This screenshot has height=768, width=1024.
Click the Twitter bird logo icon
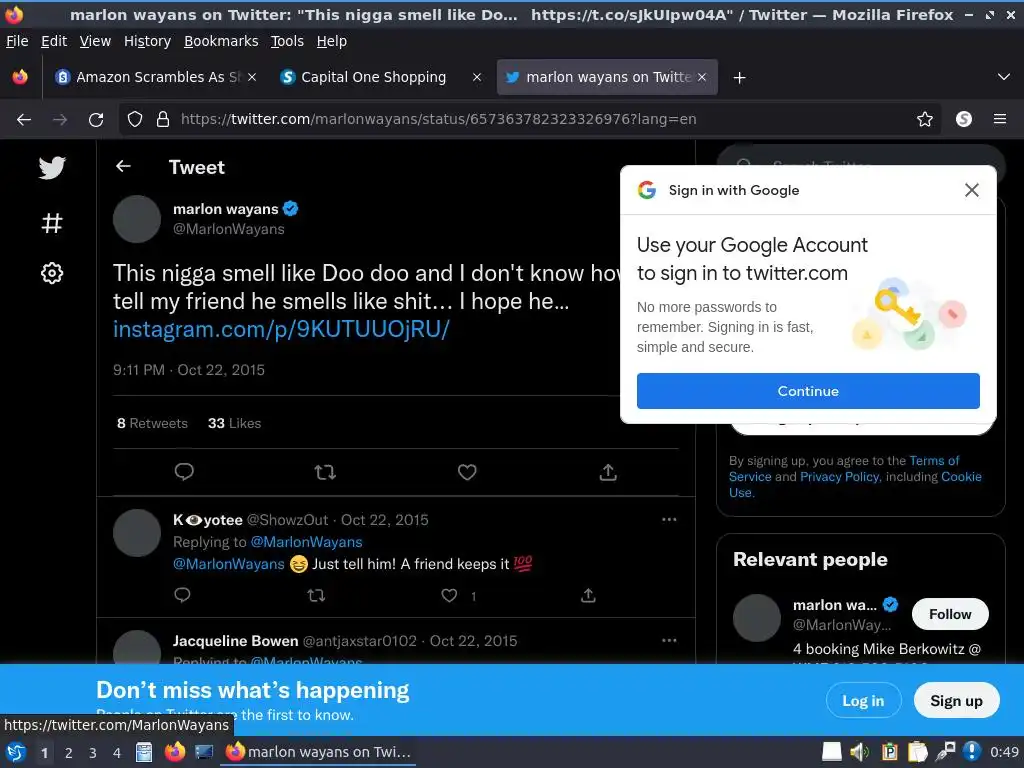[x=52, y=168]
